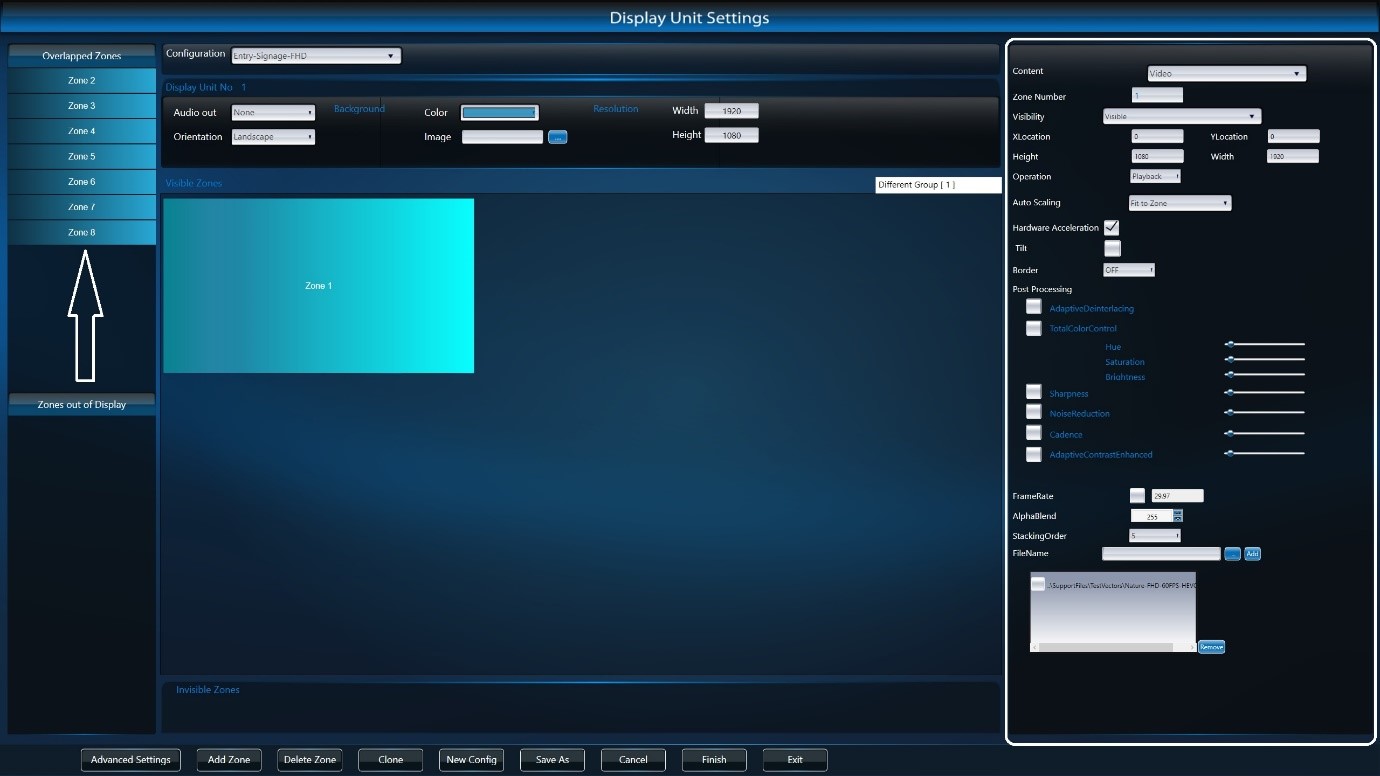Expand the Auto Scaling dropdown
Screen dimensions: 1380x776
(x=1179, y=203)
